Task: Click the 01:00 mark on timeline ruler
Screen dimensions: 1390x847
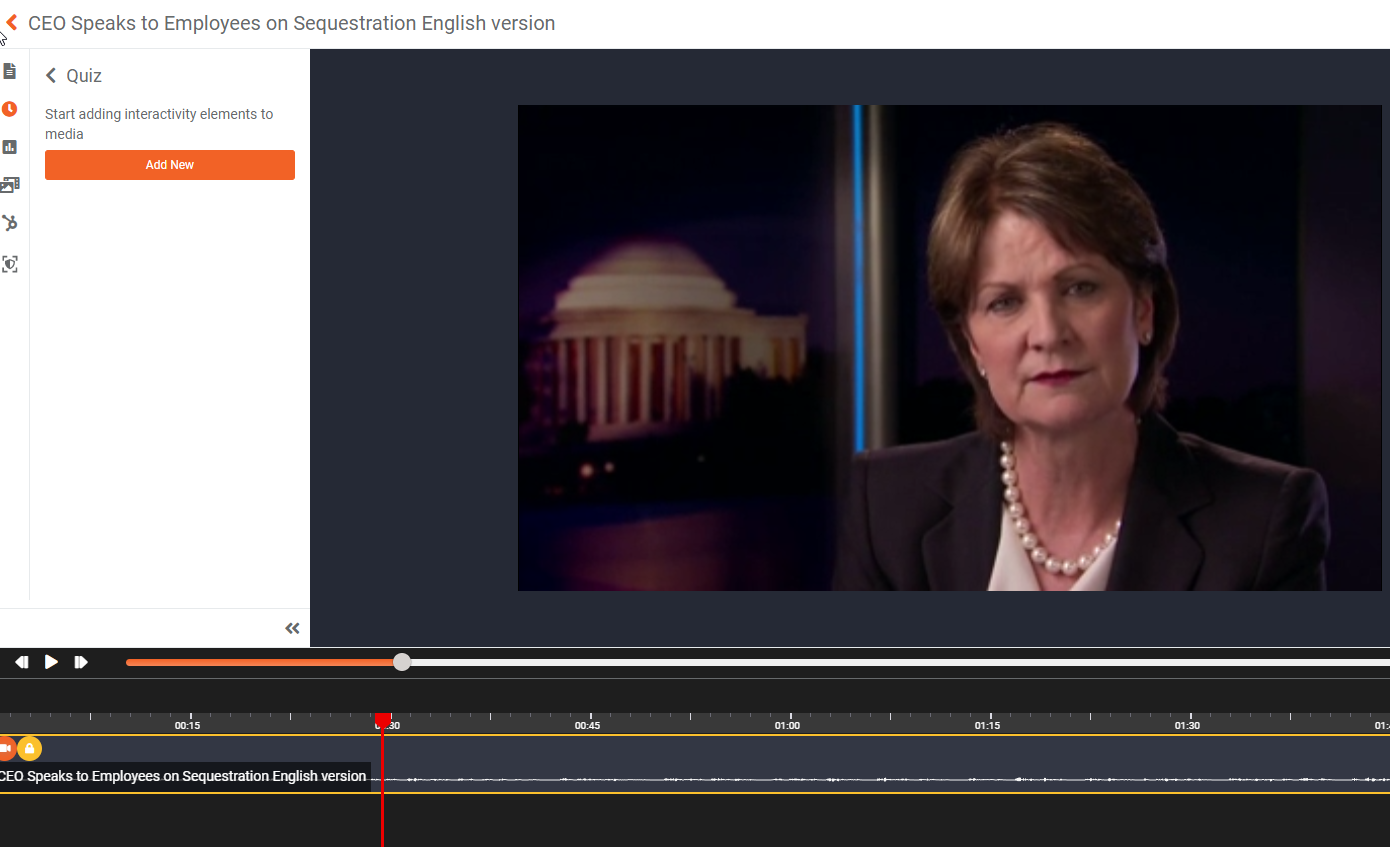Action: tap(787, 725)
